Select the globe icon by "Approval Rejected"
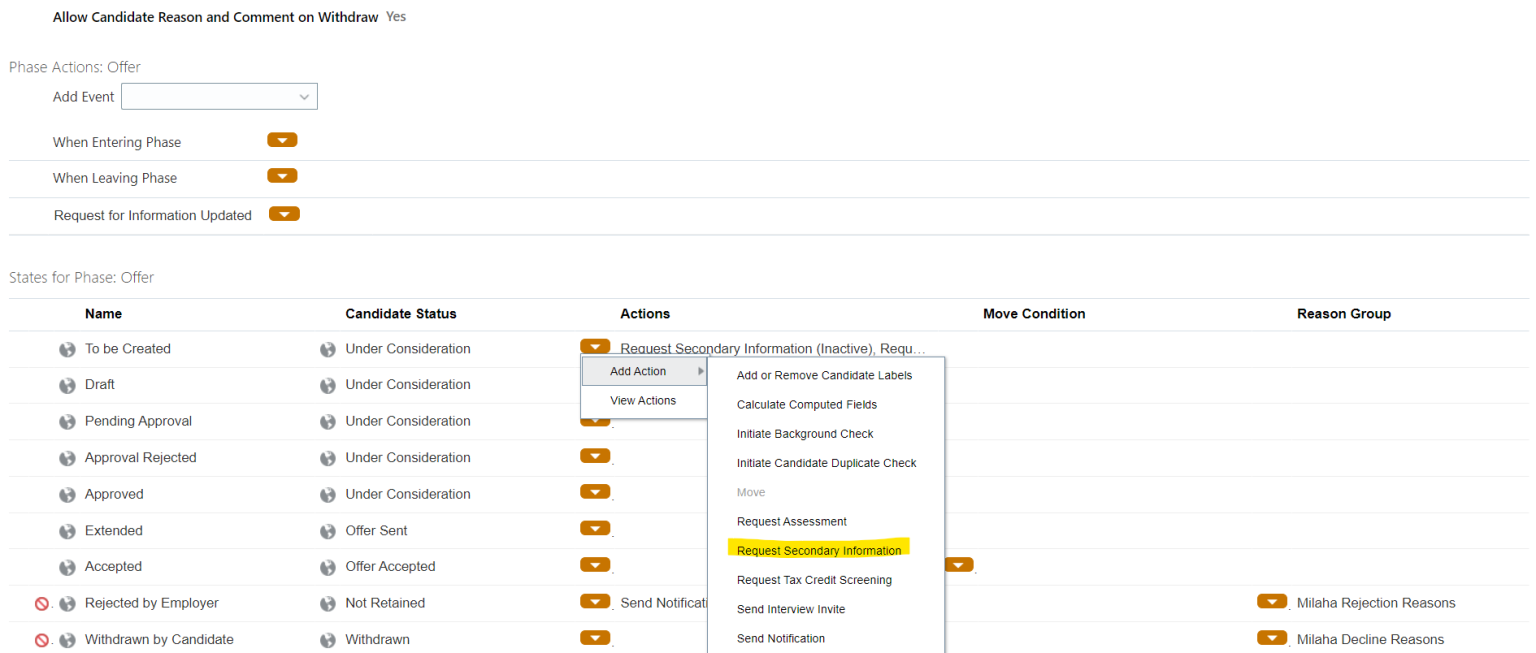 point(66,457)
